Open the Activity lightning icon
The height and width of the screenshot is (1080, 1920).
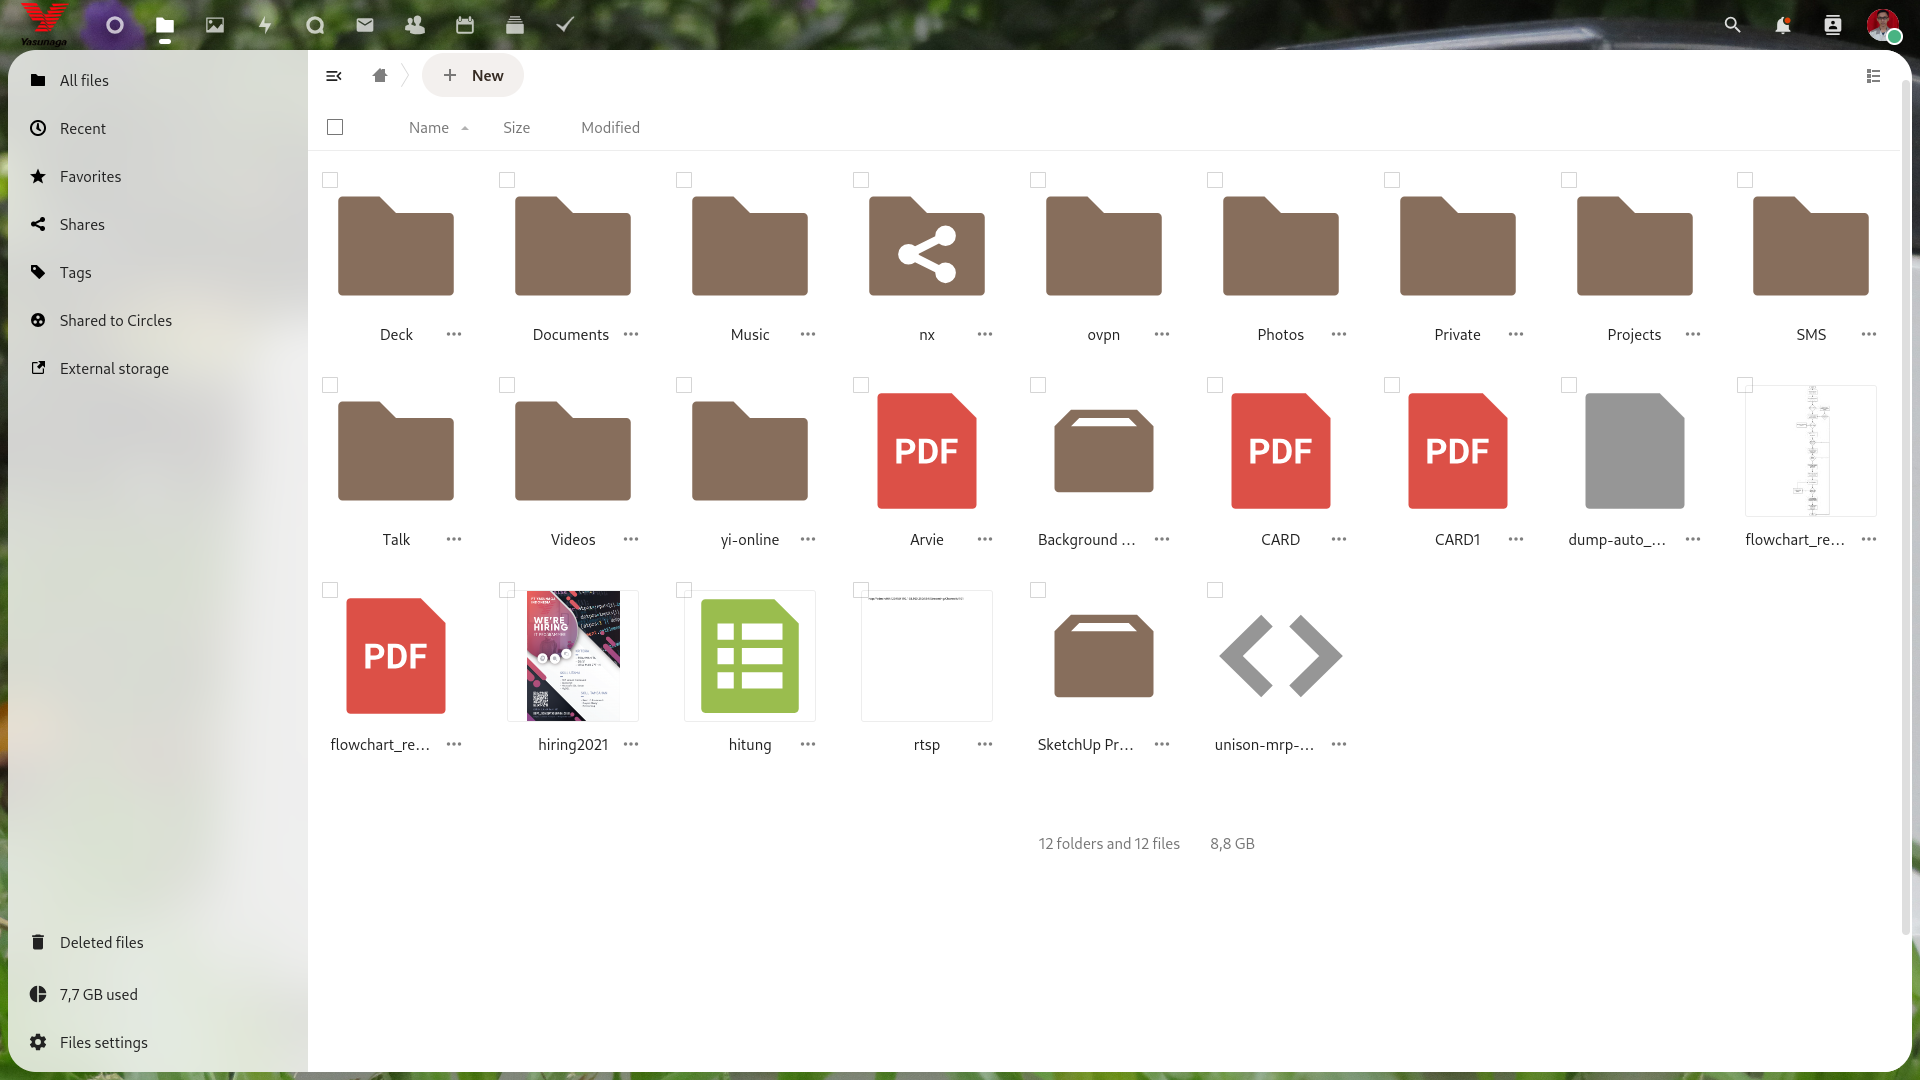(x=265, y=25)
